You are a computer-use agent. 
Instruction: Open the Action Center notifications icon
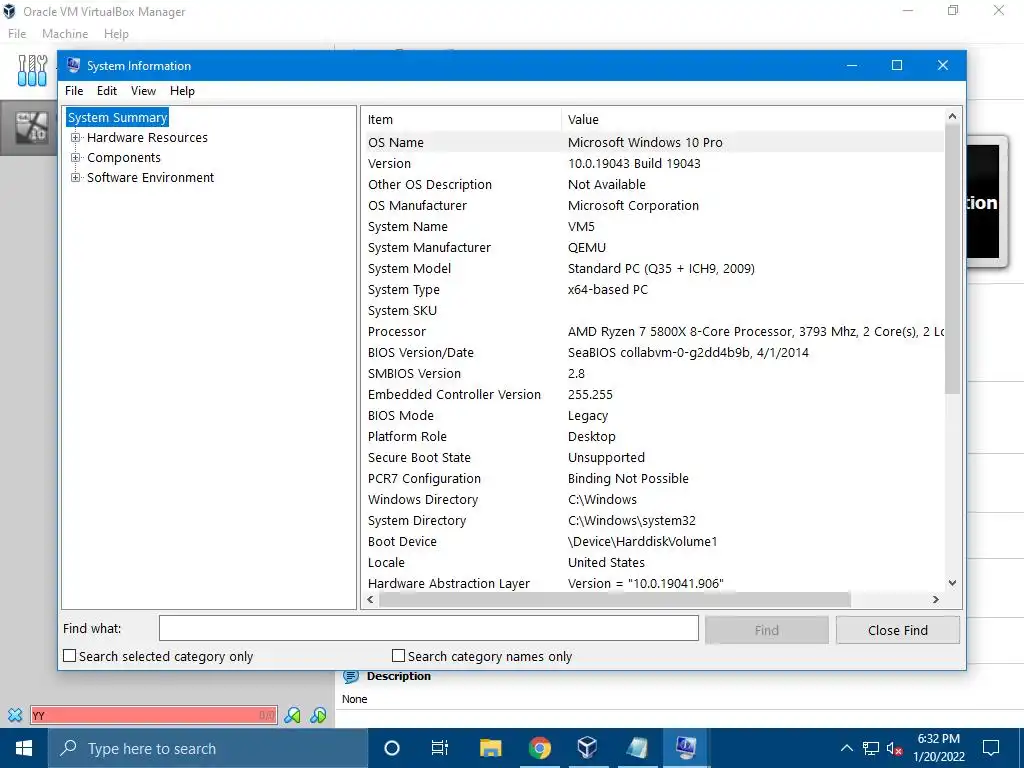[x=991, y=748]
